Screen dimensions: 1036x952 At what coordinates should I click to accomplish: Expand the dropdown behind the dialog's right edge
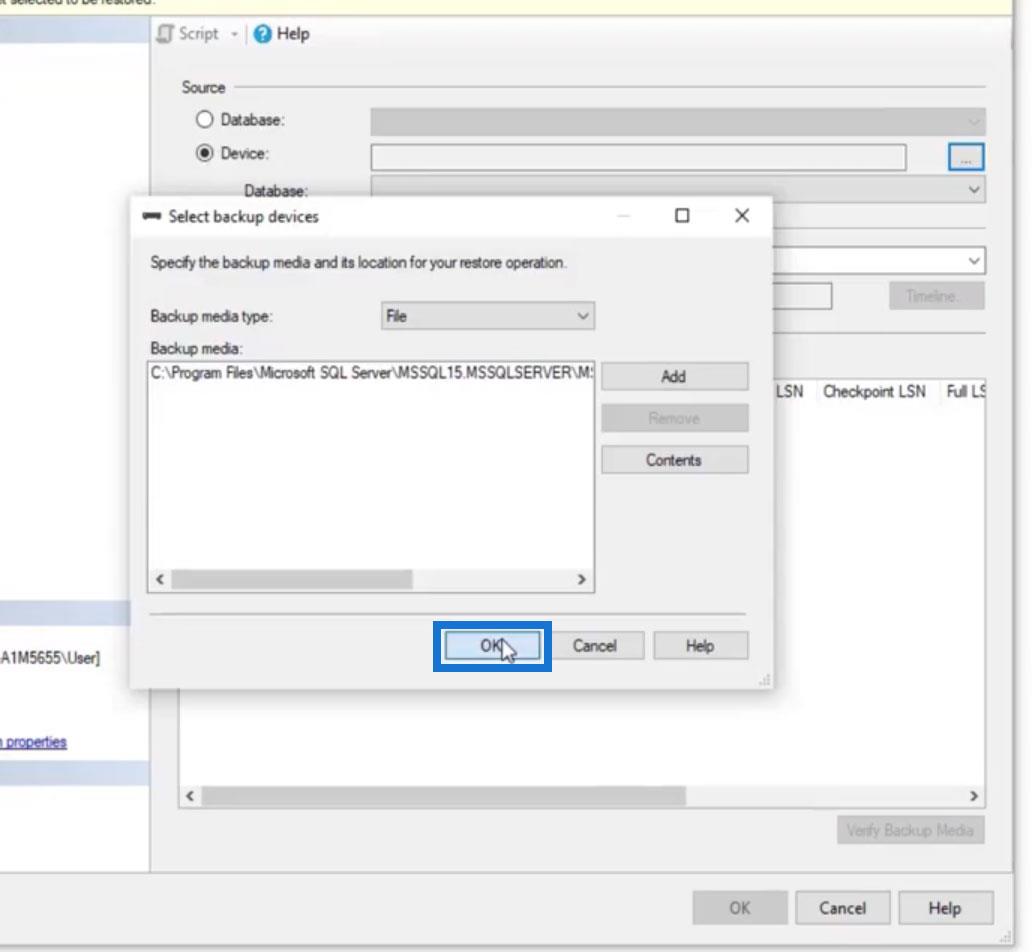tap(974, 260)
